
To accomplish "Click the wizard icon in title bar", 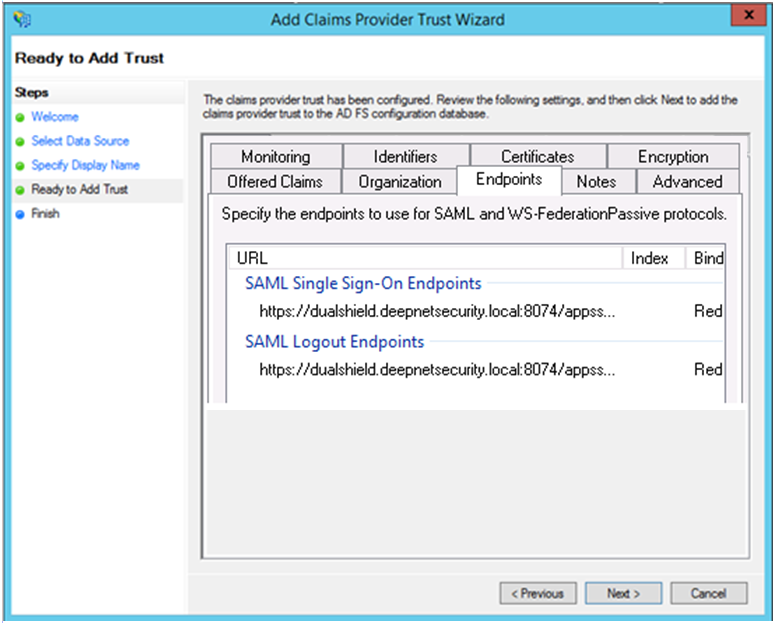I will pyautogui.click(x=20, y=19).
